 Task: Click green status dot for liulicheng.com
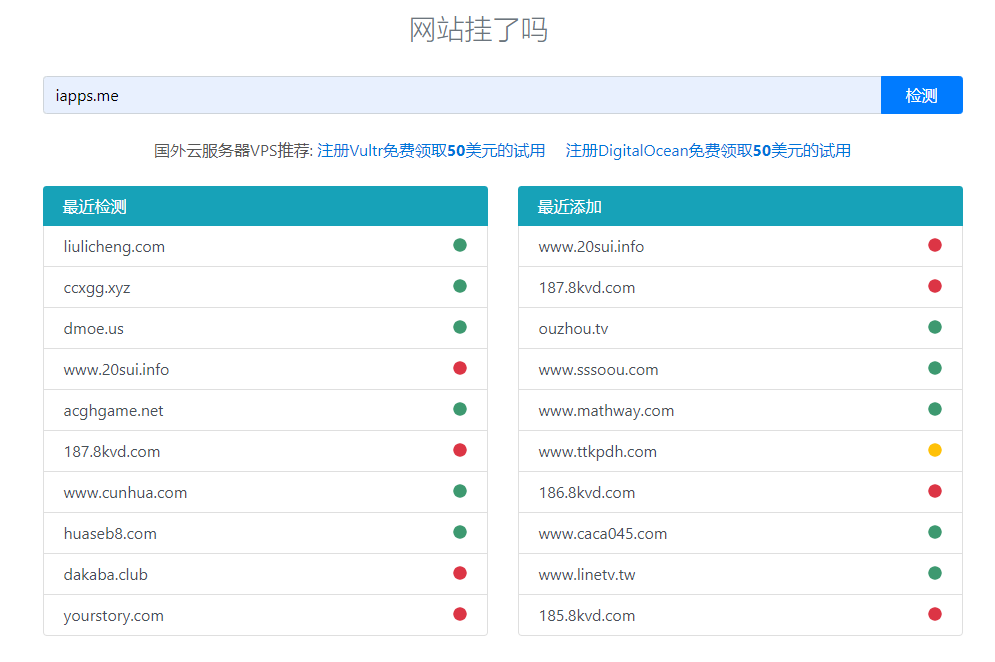(x=460, y=245)
